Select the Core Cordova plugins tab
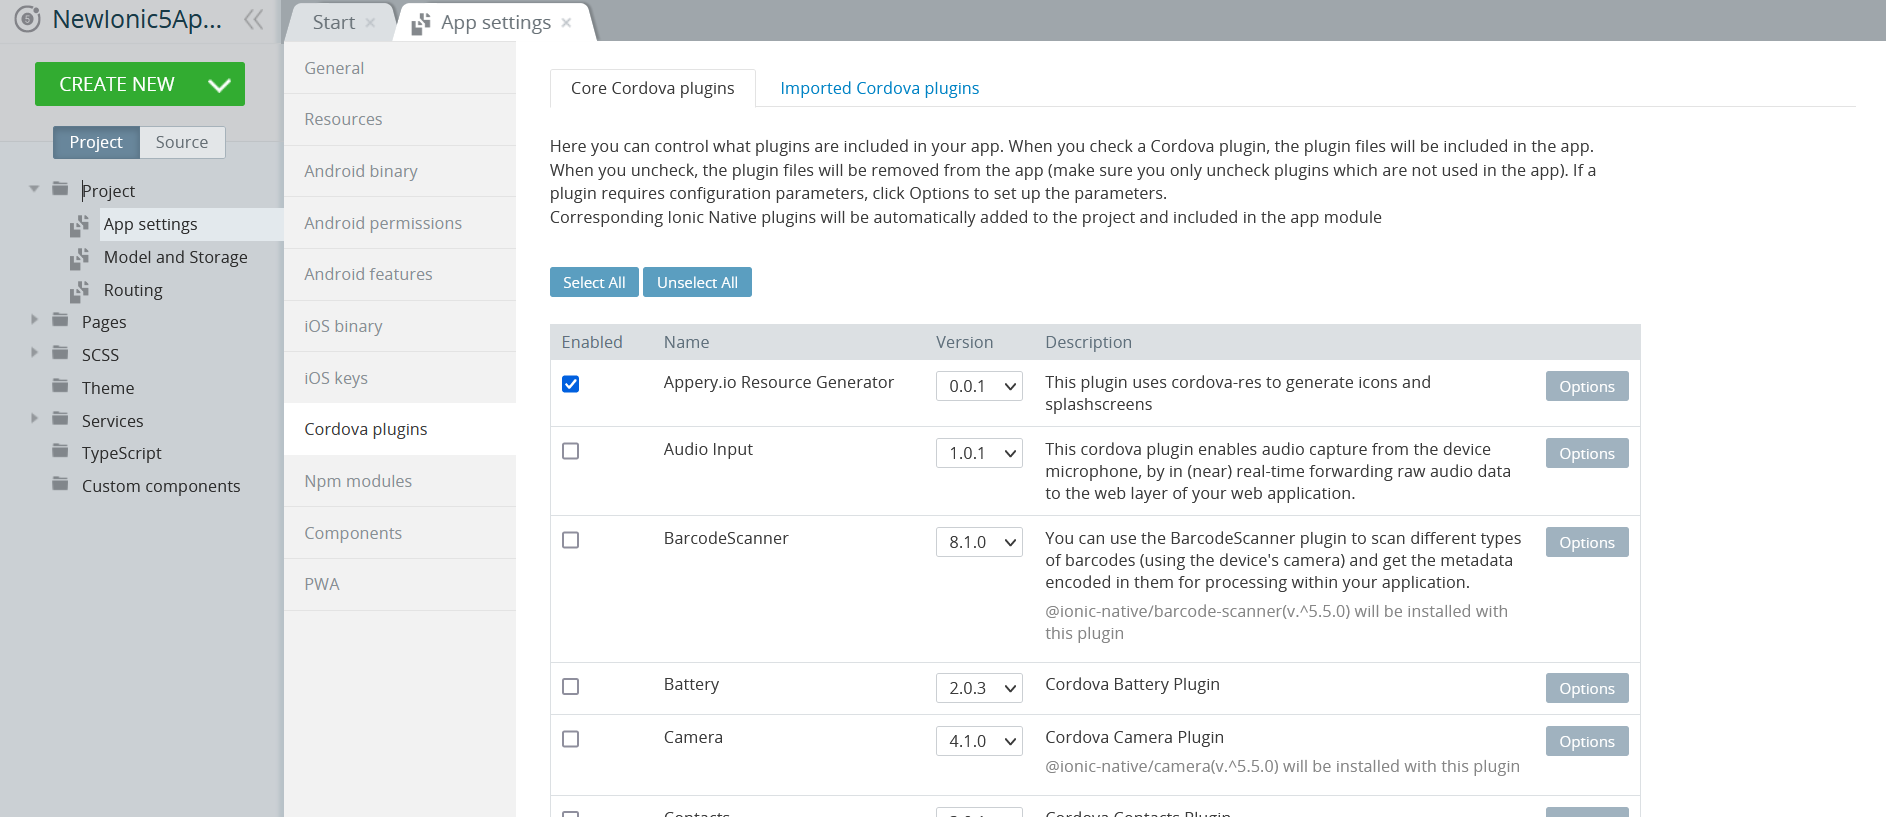 [x=653, y=88]
